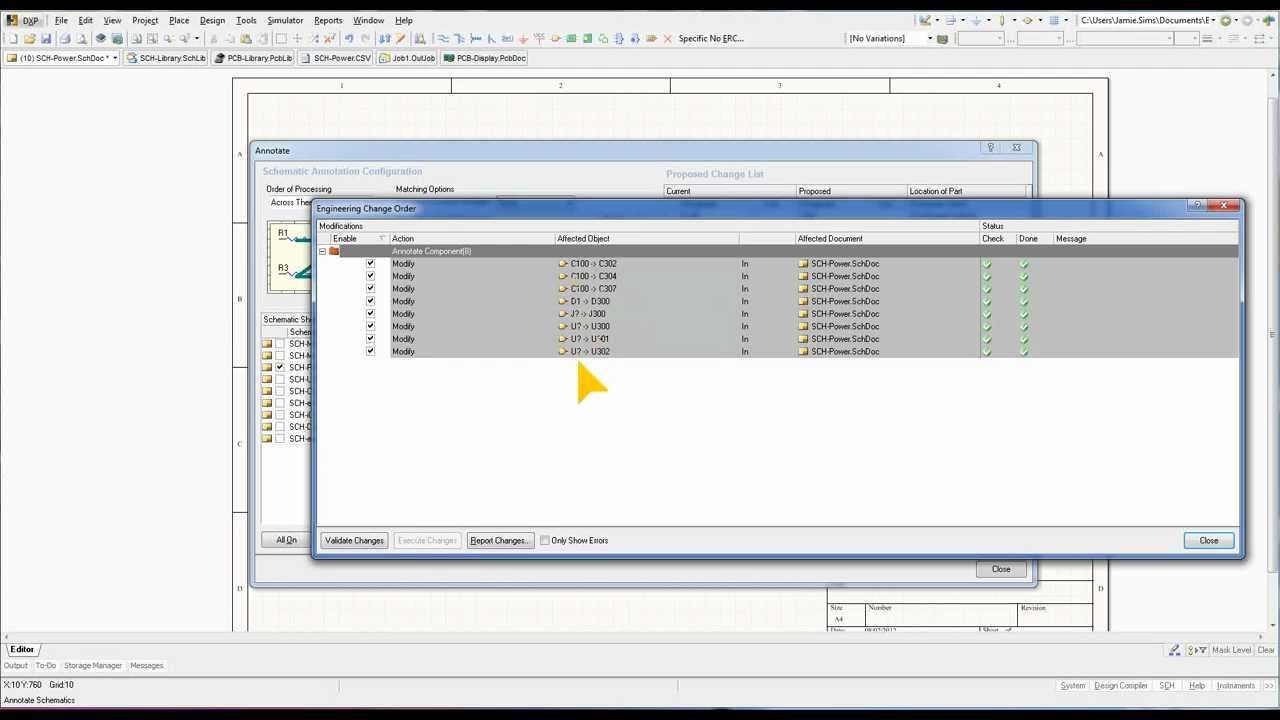The height and width of the screenshot is (720, 1280).
Task: Click the printer icon in main toolbar
Action: click(x=65, y=39)
